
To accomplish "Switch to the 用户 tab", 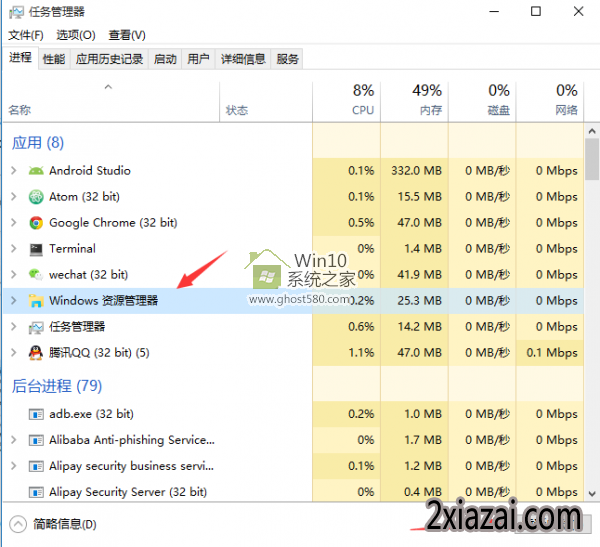I will tap(198, 59).
